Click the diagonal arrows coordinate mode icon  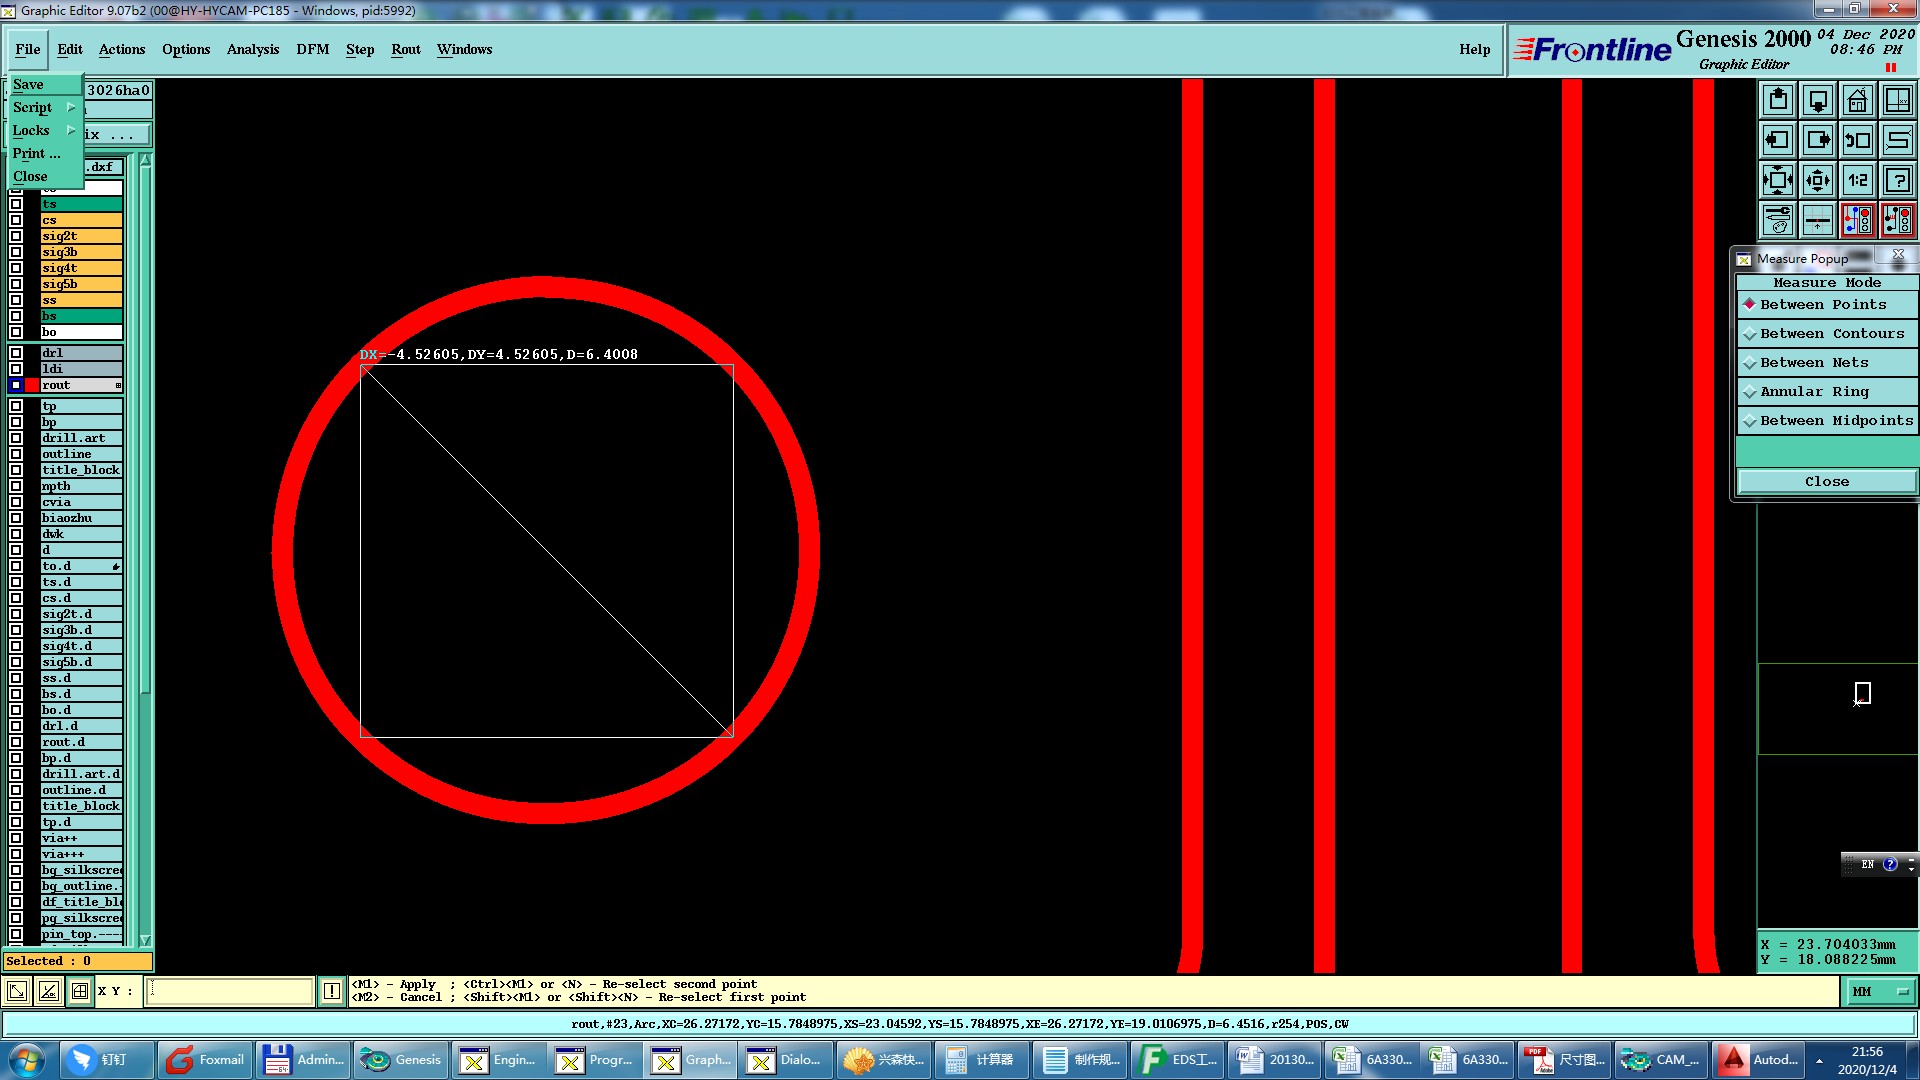click(x=17, y=992)
